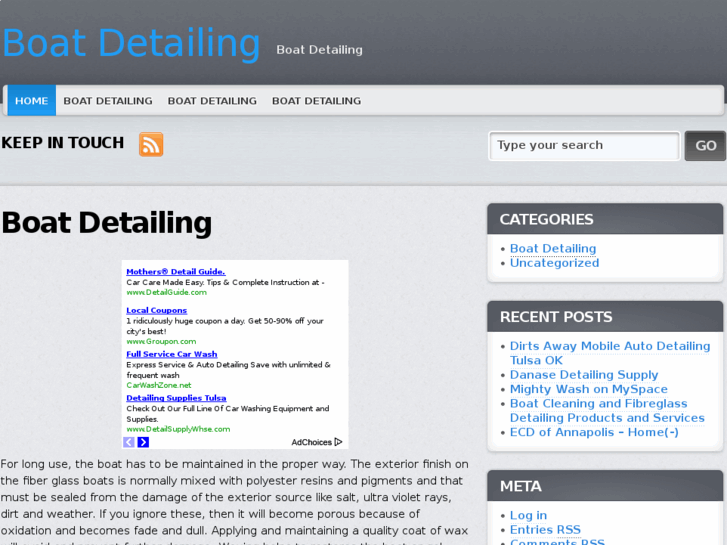727x545 pixels.
Task: Open Boat Cleaning and Fibreglass post
Action: pos(607,410)
